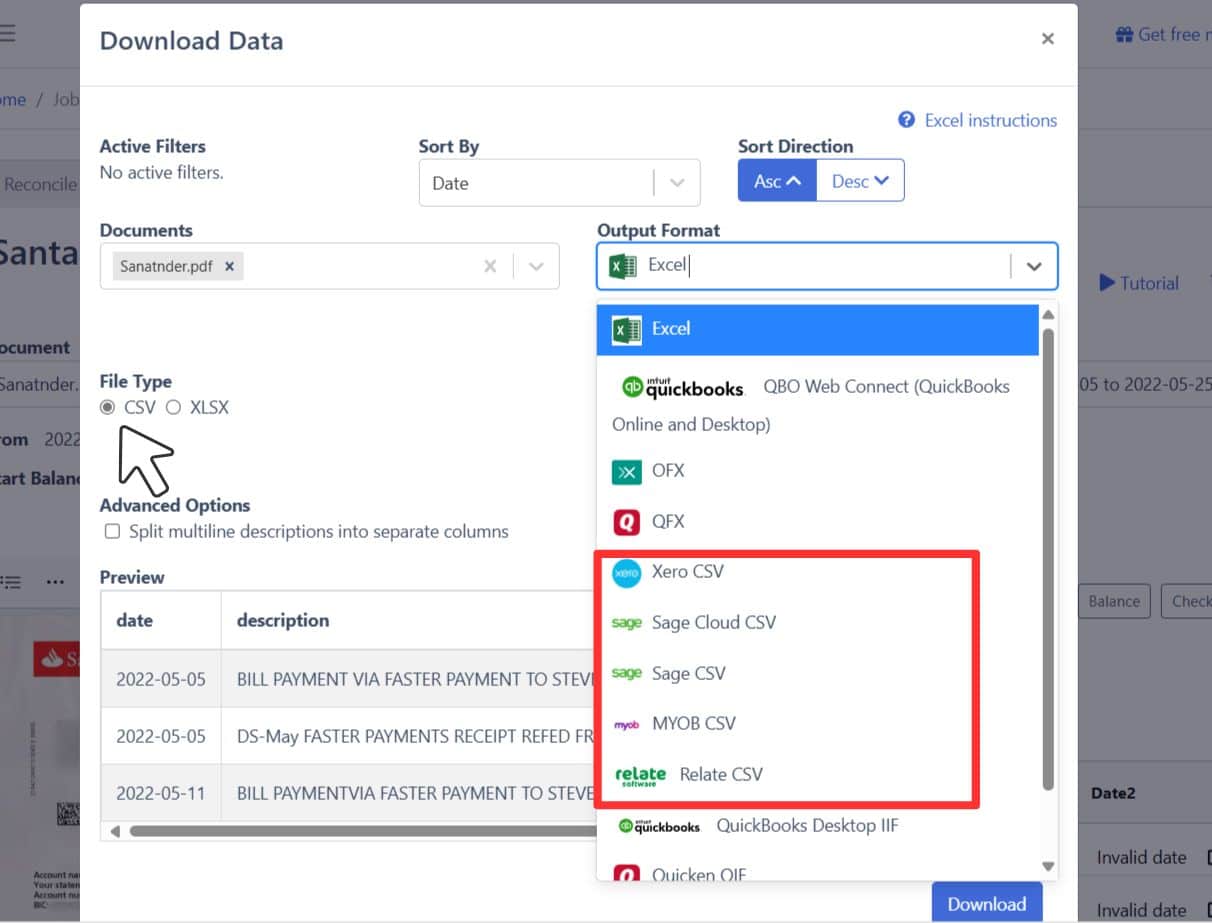This screenshot has width=1212, height=923.
Task: Click the Excel icon in Output Format field
Action: [623, 266]
